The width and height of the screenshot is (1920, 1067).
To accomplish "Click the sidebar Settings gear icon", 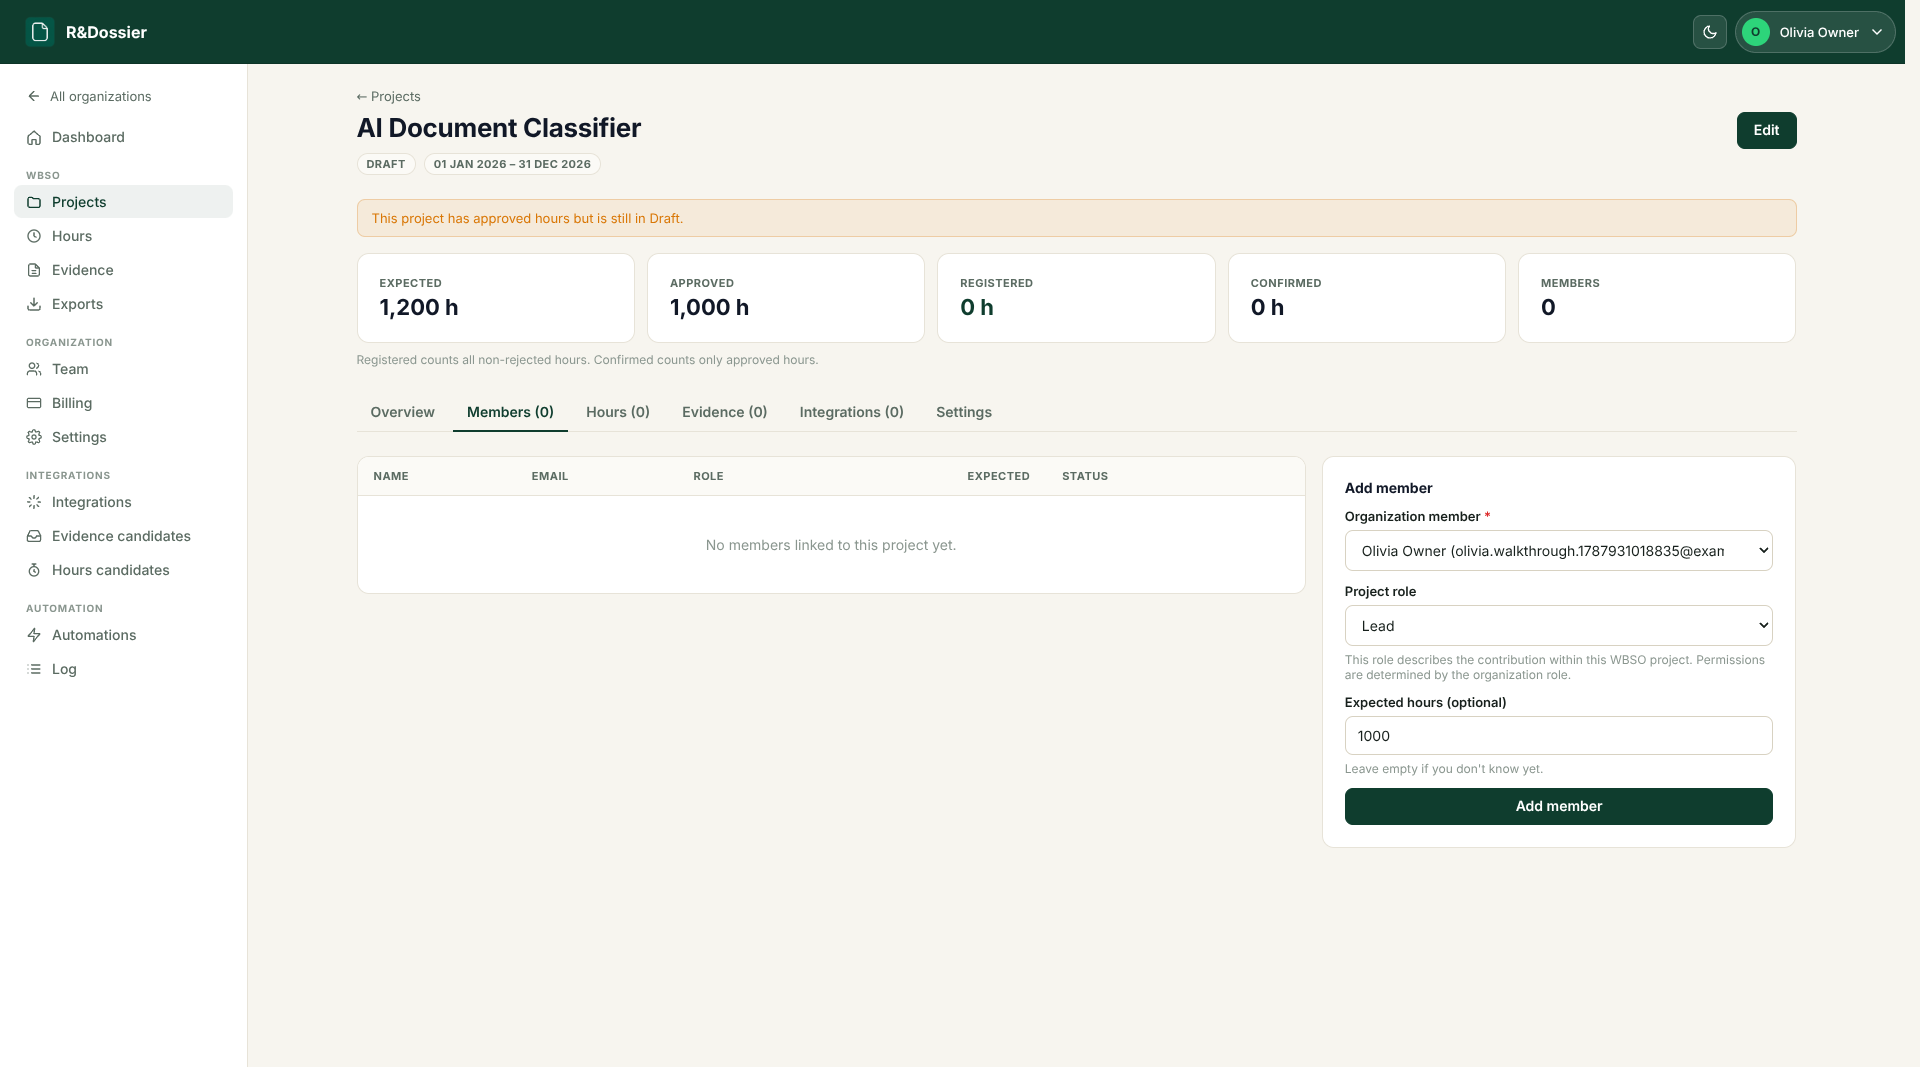I will click(34, 437).
